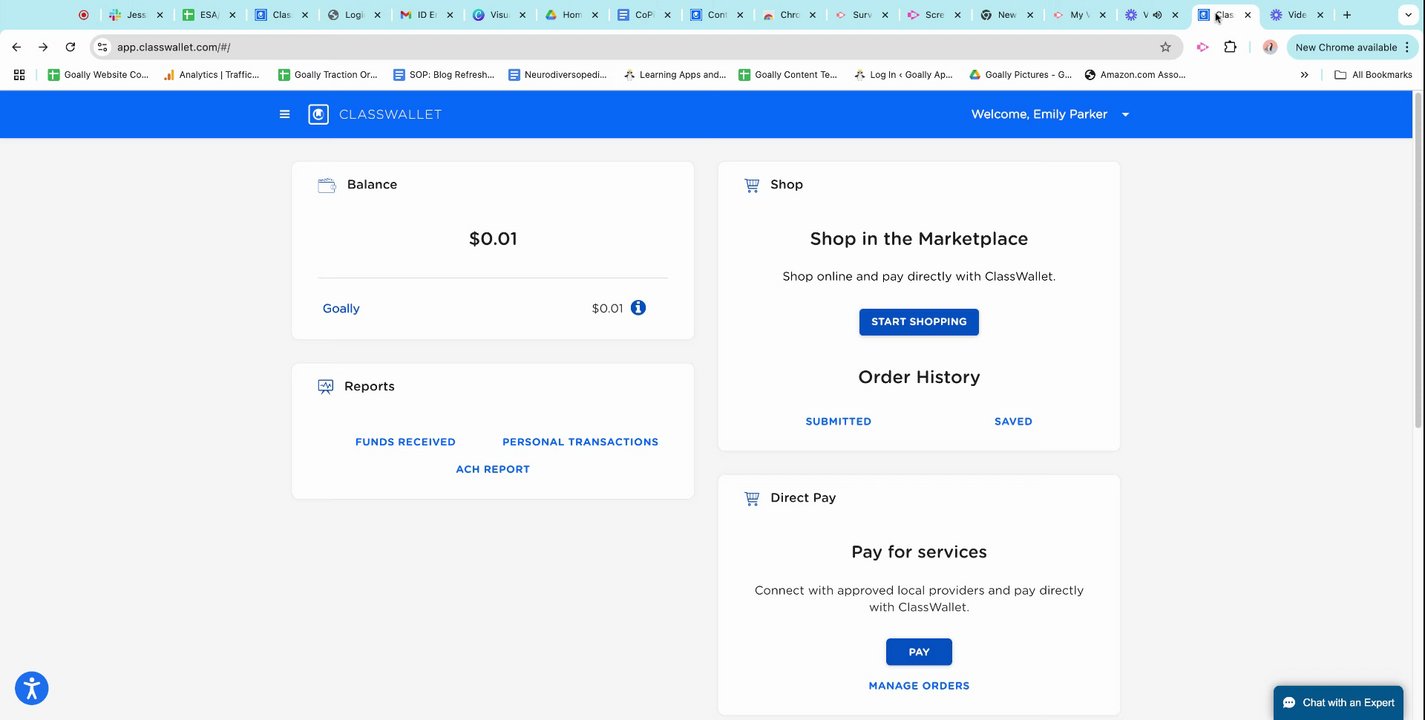Show hidden bookmarks with the double chevron
Screen dimensions: 1425x720
(1304, 75)
